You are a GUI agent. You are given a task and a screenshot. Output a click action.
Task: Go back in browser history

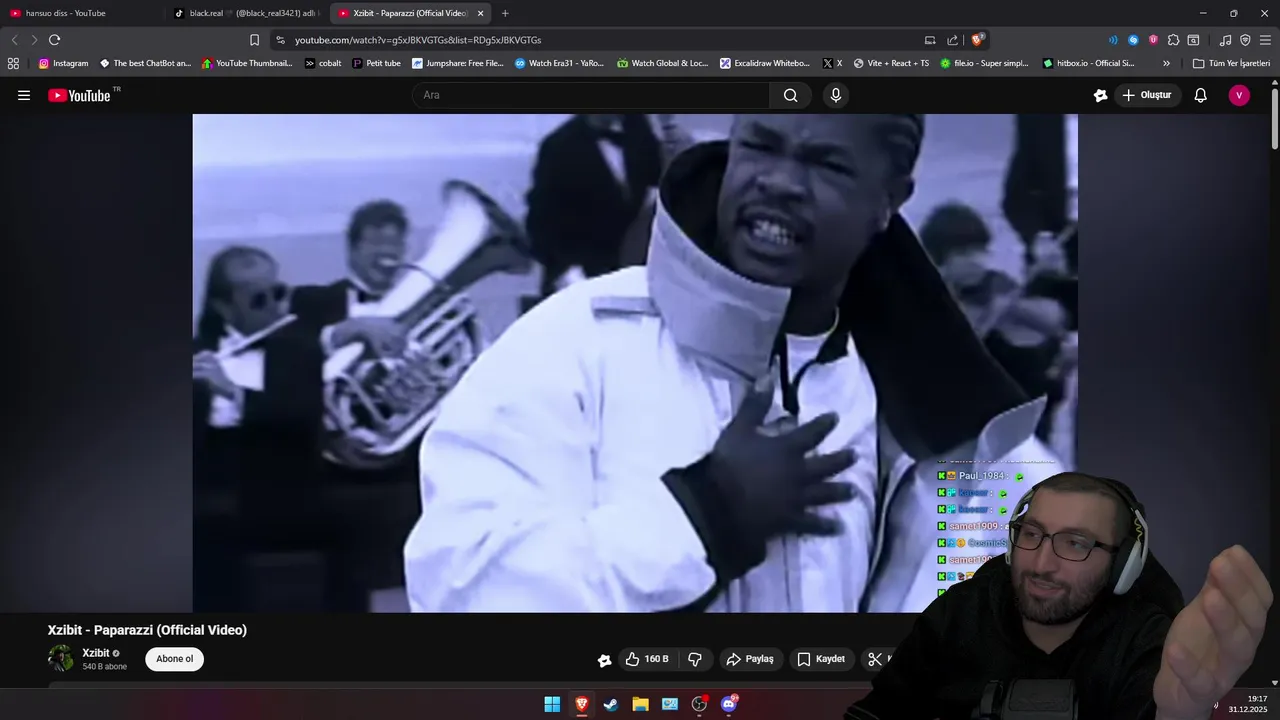(14, 40)
